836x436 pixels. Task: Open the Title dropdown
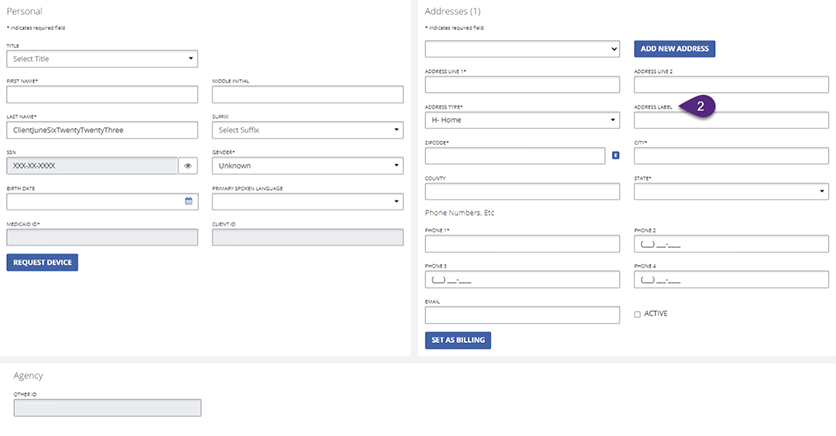102,59
